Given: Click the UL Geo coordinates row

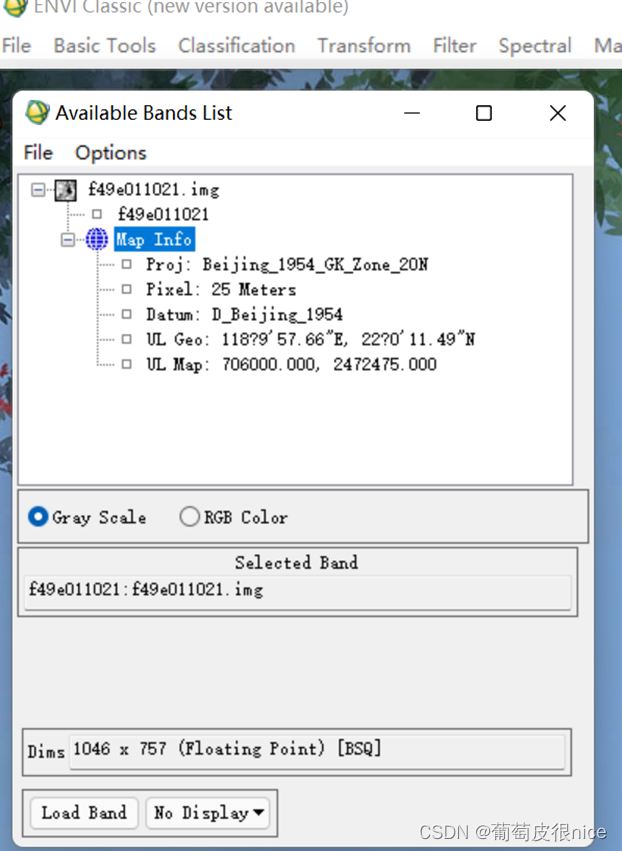Looking at the screenshot, I should [x=309, y=339].
